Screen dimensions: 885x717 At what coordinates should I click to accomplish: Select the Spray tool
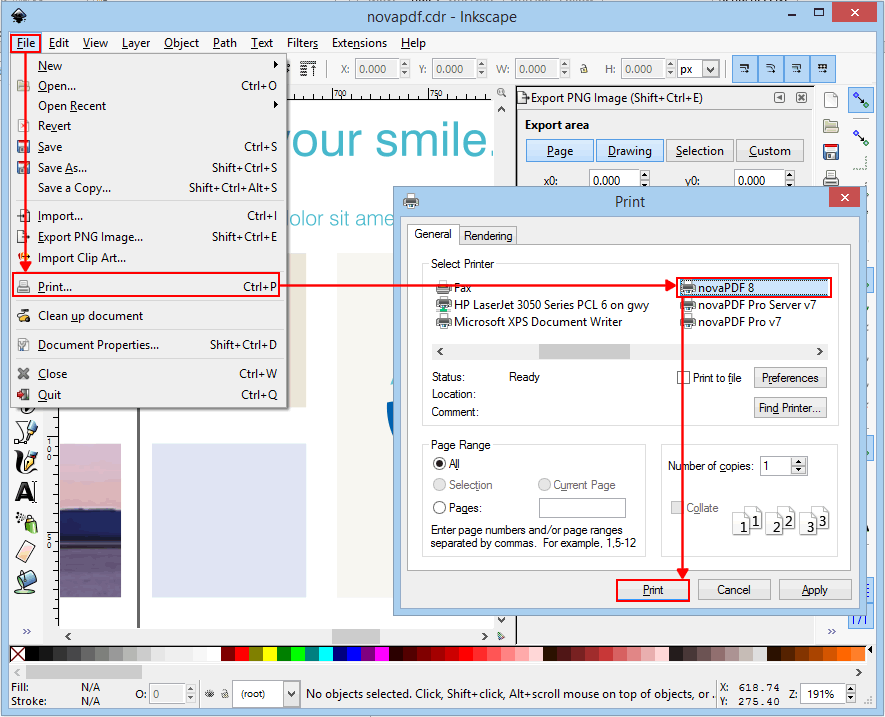pyautogui.click(x=26, y=522)
